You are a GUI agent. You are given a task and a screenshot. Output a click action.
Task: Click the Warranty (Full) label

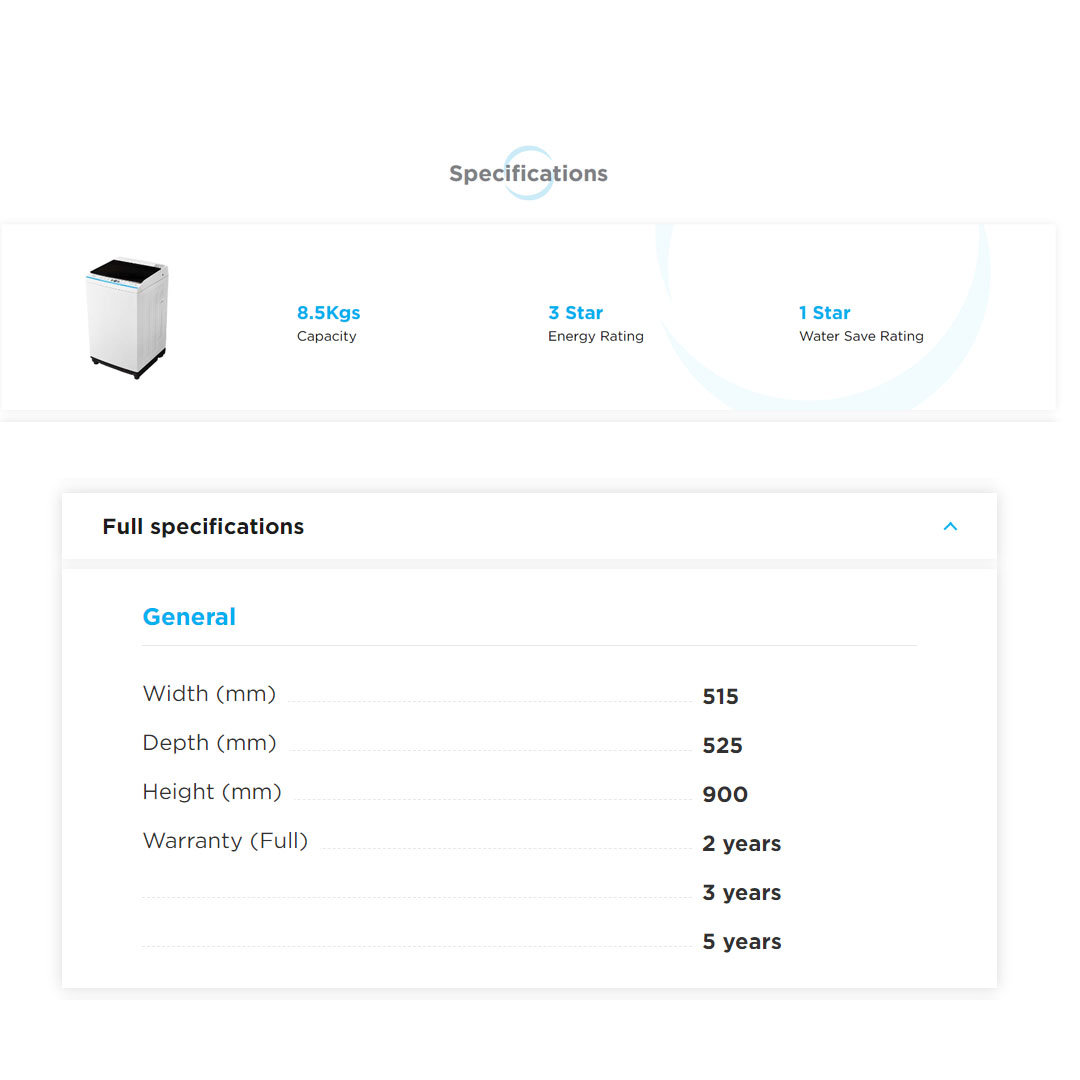point(225,840)
